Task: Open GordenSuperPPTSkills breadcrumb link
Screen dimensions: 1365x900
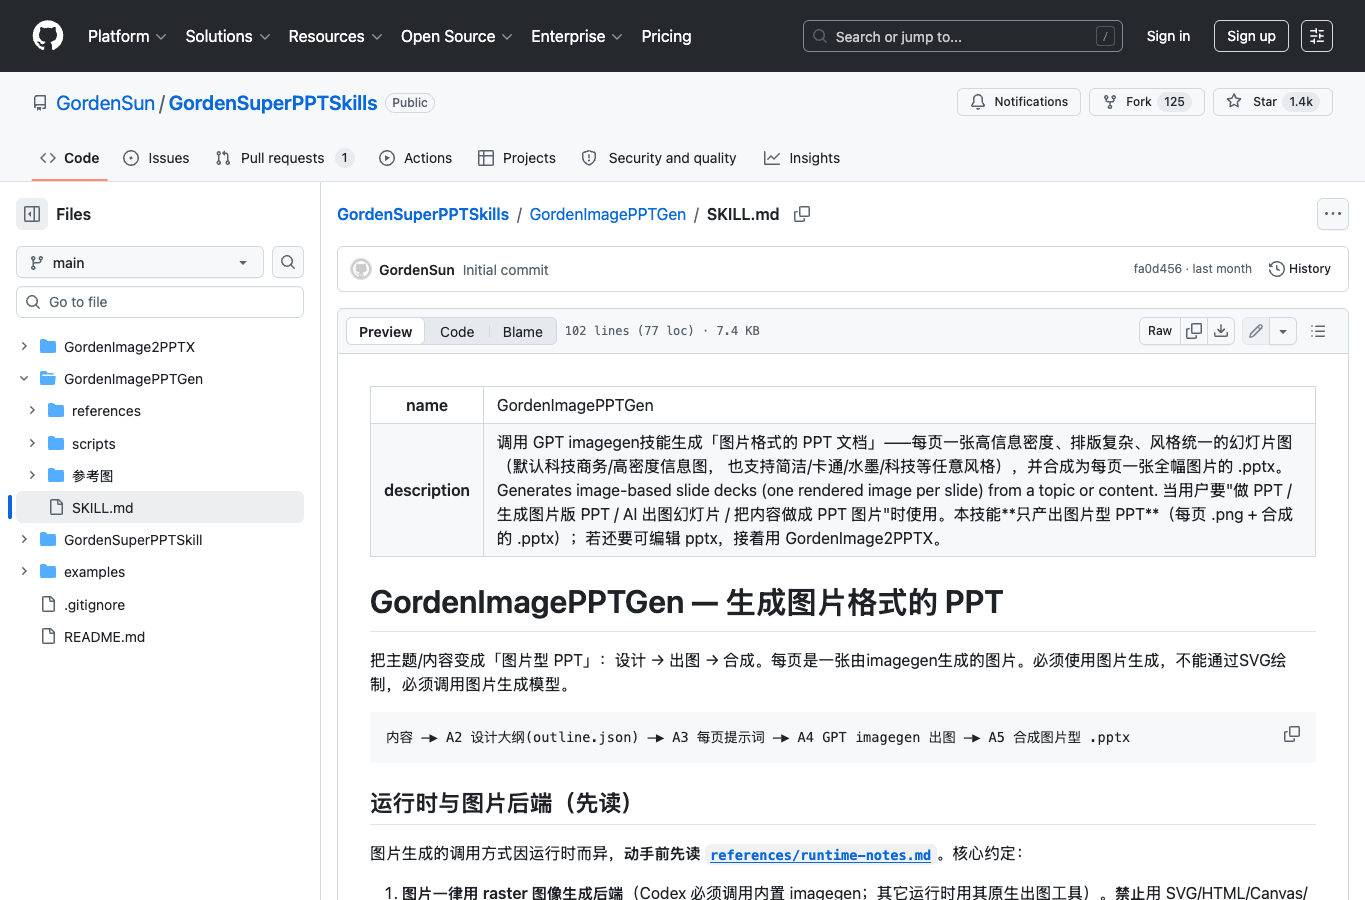Action: coord(423,214)
